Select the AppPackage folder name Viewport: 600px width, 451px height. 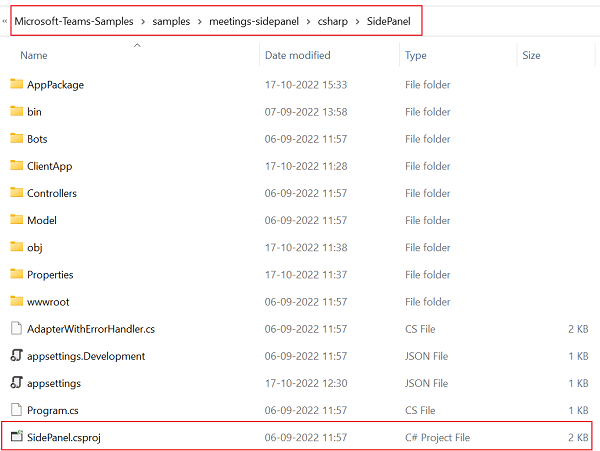click(x=55, y=85)
